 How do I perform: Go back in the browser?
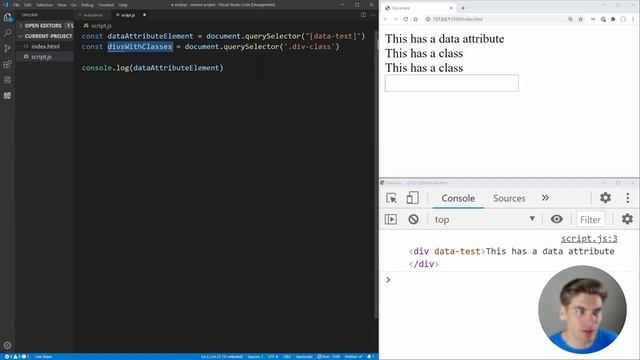(385, 19)
